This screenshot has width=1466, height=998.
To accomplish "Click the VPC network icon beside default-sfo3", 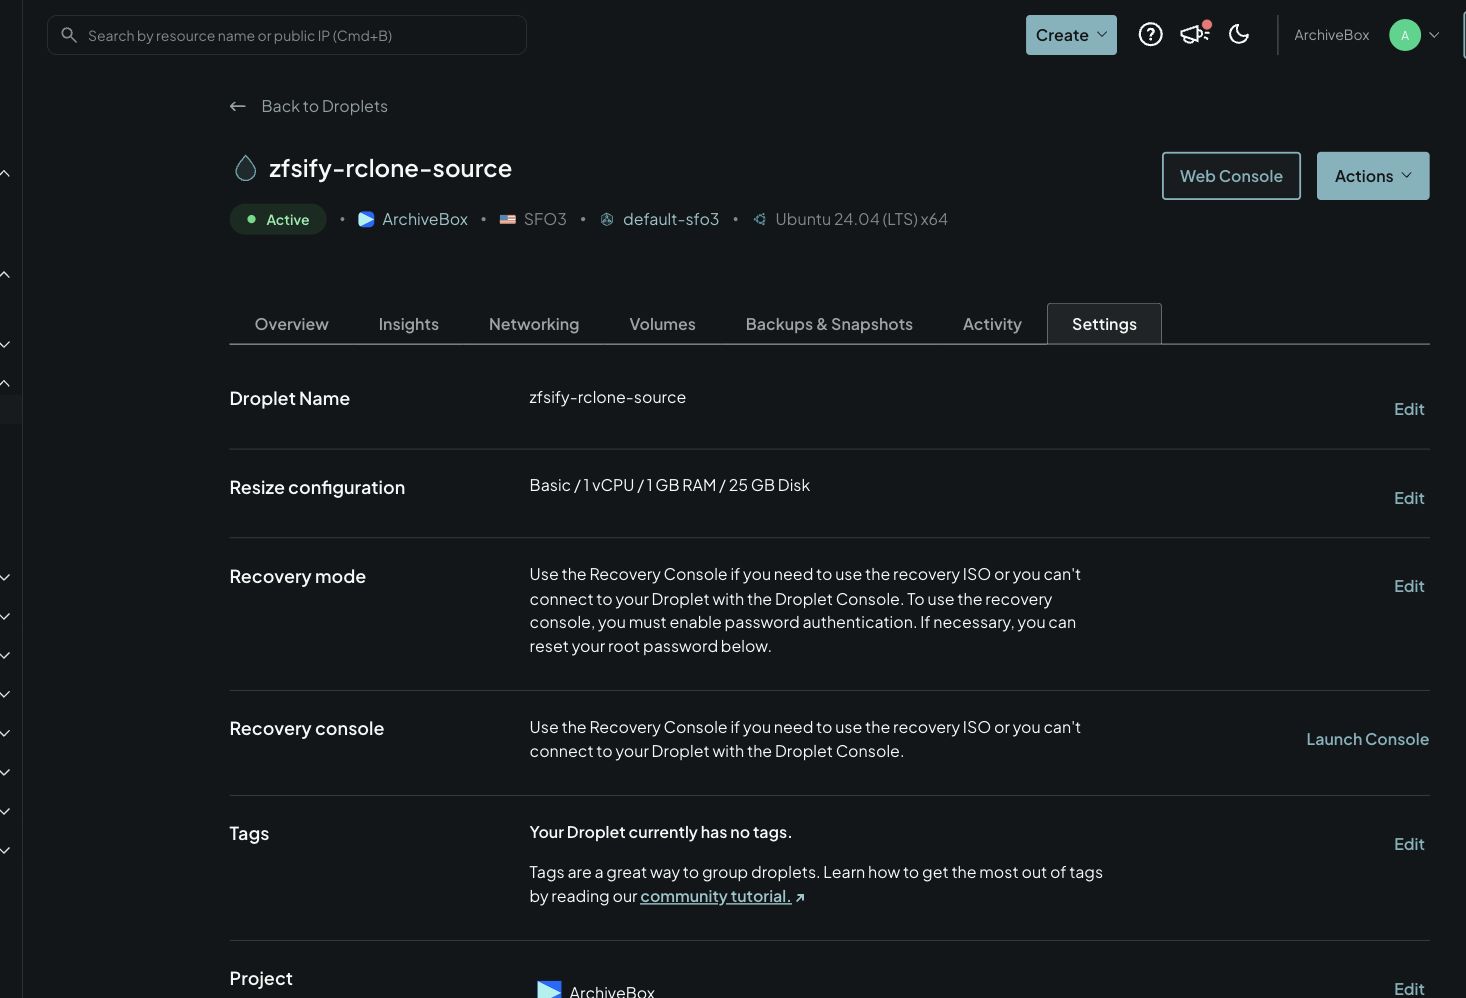I will point(607,219).
